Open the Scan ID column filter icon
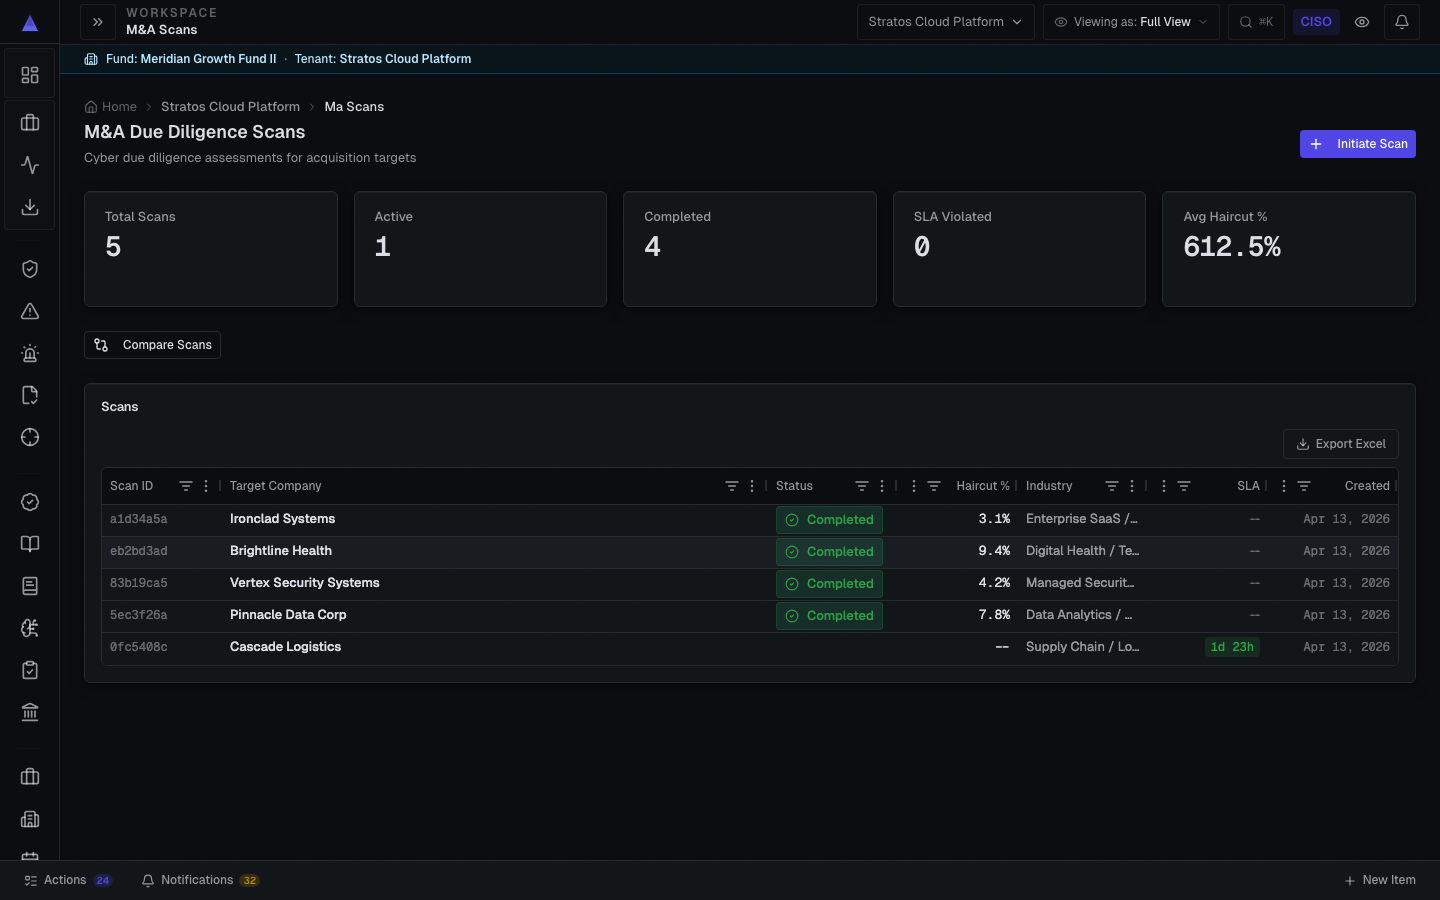Screen dimensions: 1440x900 click(186, 486)
